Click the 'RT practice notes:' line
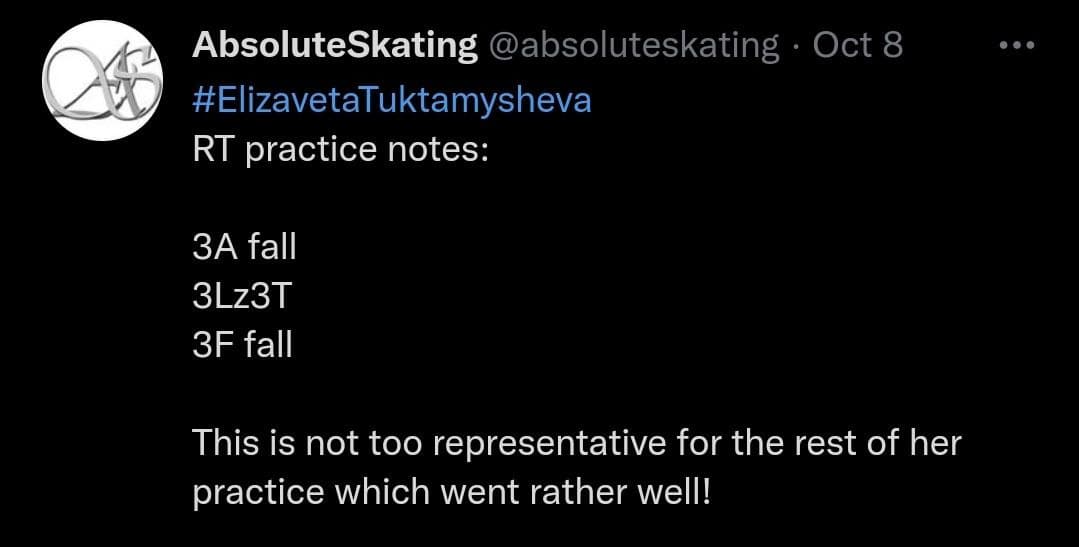Image resolution: width=1079 pixels, height=547 pixels. tap(339, 151)
